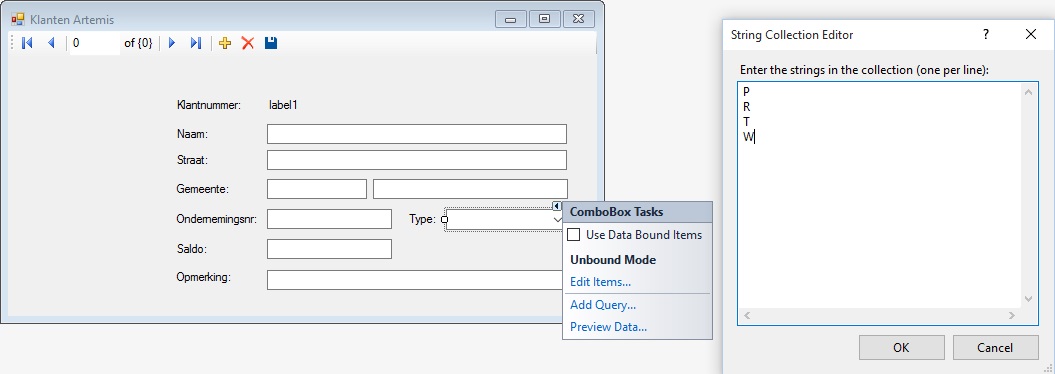Click the line containing W
This screenshot has height=374, width=1055.
tap(748, 137)
